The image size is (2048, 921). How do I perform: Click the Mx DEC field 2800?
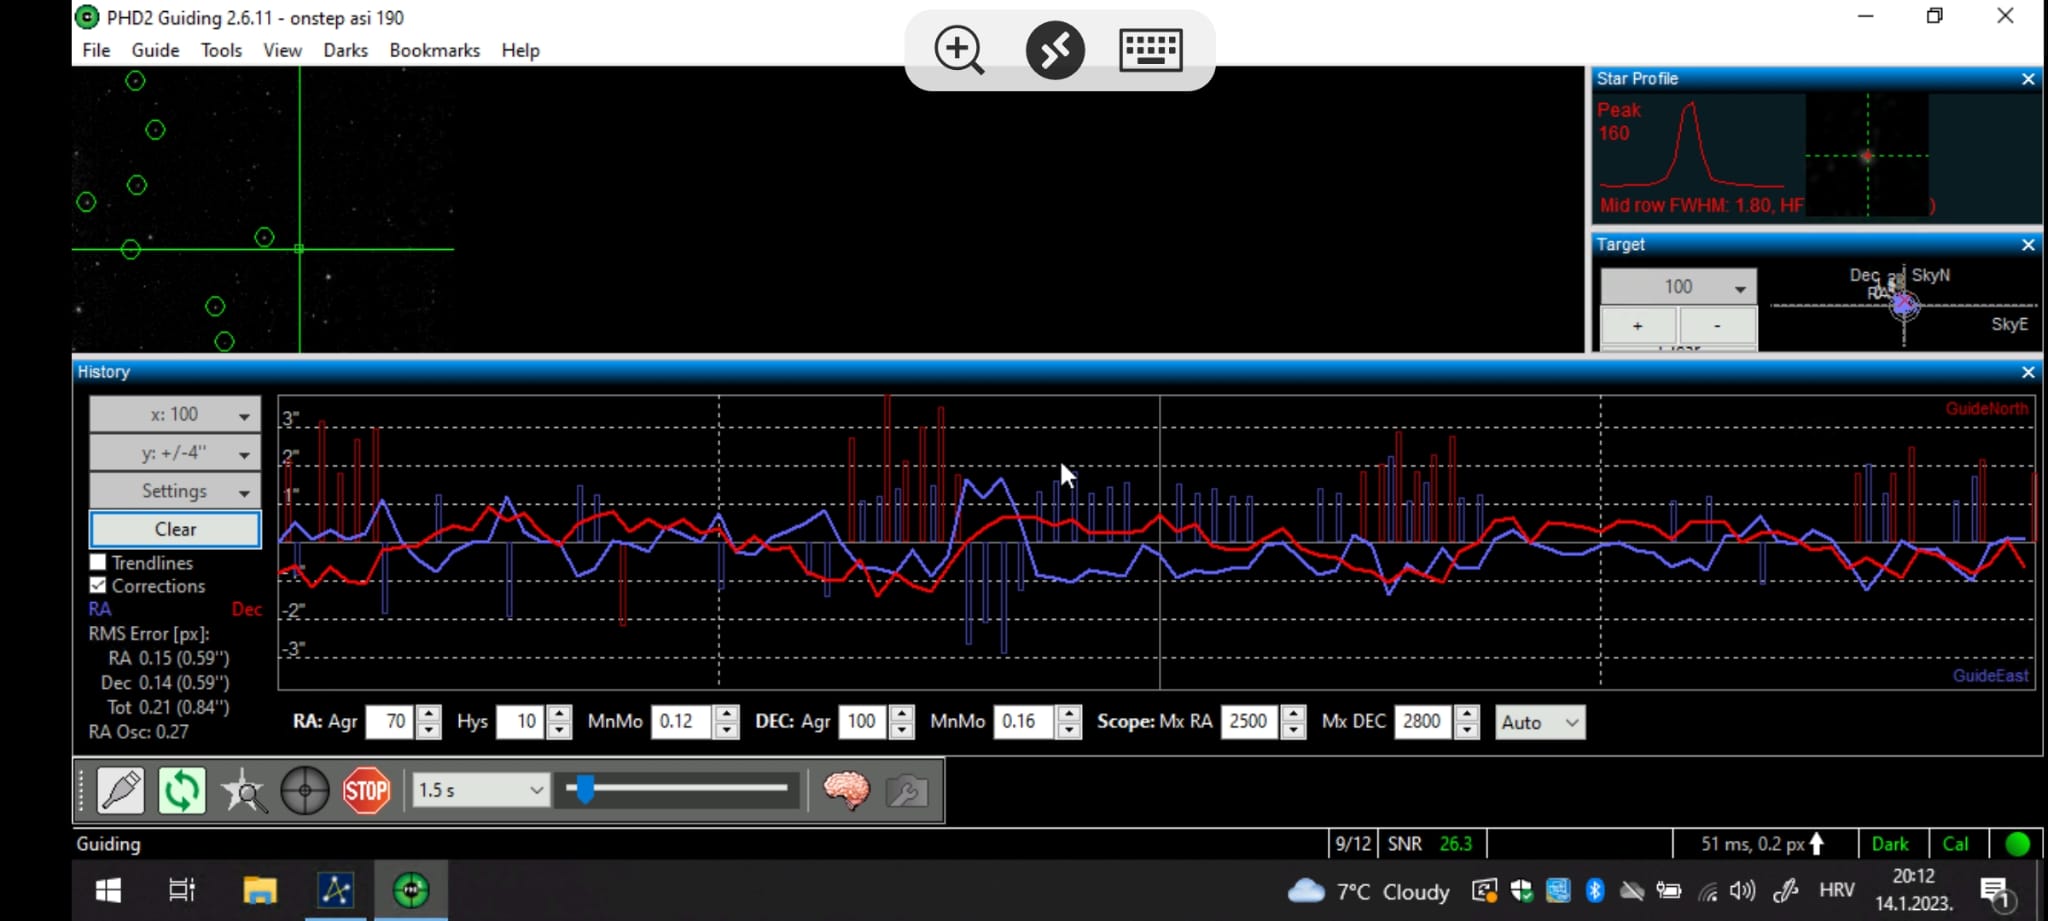(1422, 722)
